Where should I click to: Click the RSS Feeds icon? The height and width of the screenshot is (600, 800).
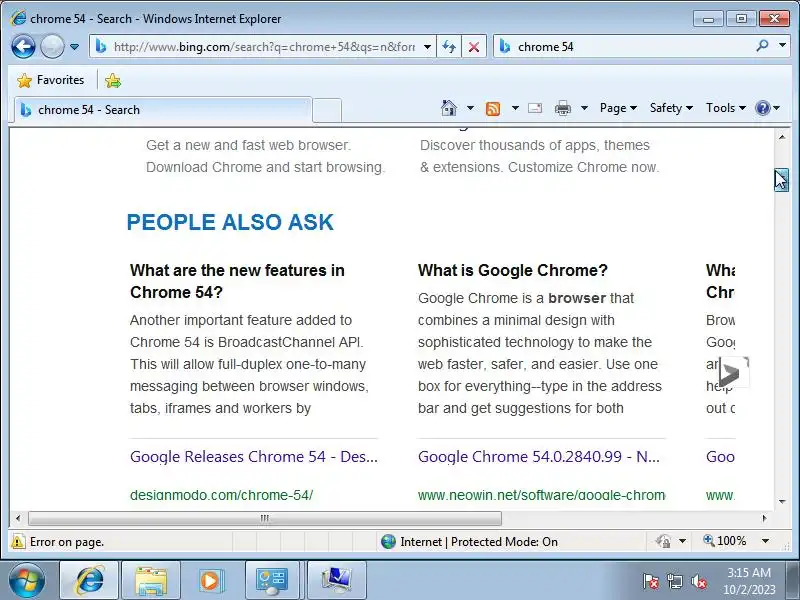click(493, 108)
